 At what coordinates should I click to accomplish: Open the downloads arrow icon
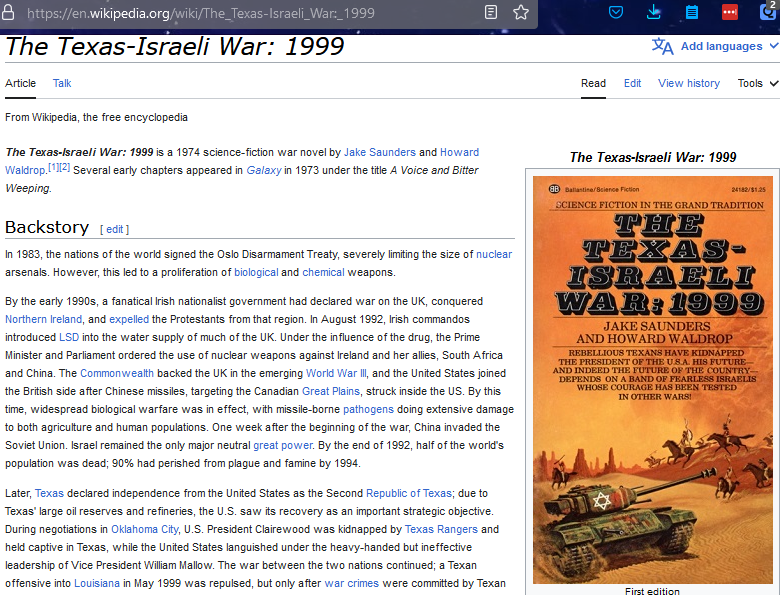[654, 12]
